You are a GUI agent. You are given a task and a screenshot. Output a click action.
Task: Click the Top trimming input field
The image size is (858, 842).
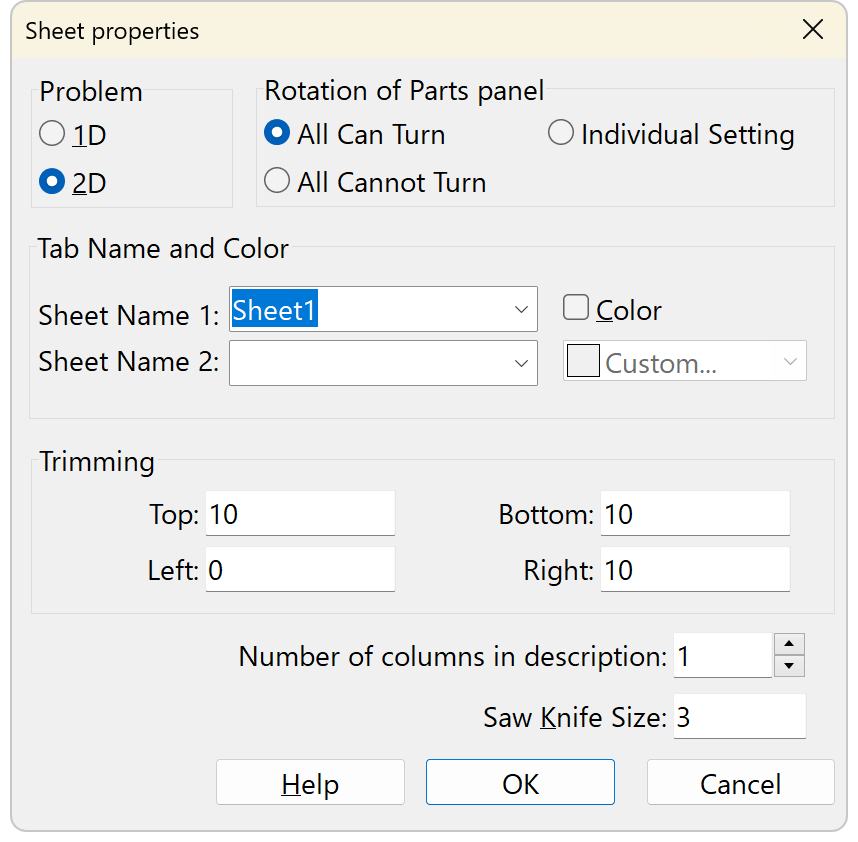300,514
